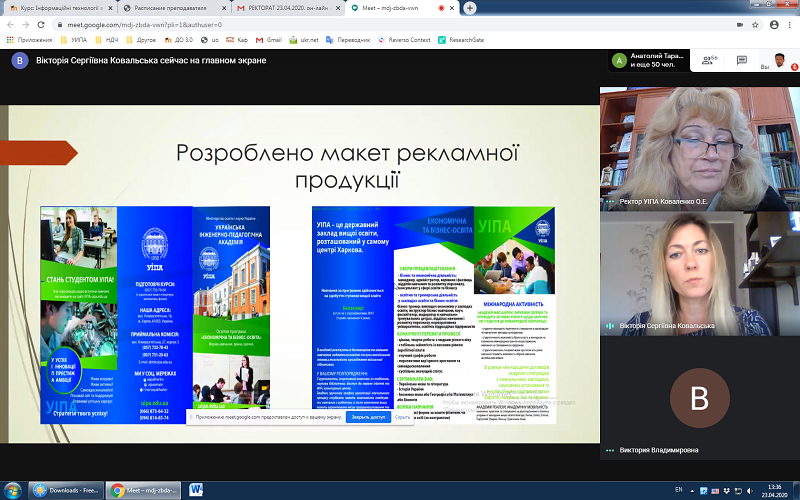This screenshot has height=500, width=800.
Task: Open Microsoft Word from the taskbar
Action: 196,490
